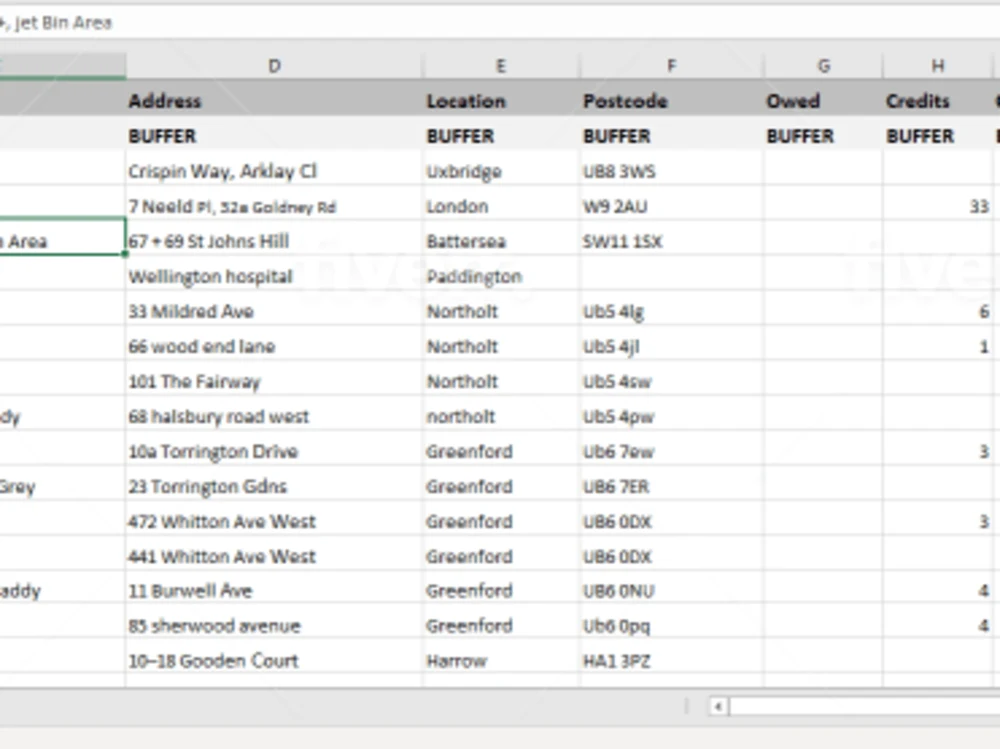The height and width of the screenshot is (749, 1000).
Task: Select column E header
Action: coord(501,66)
